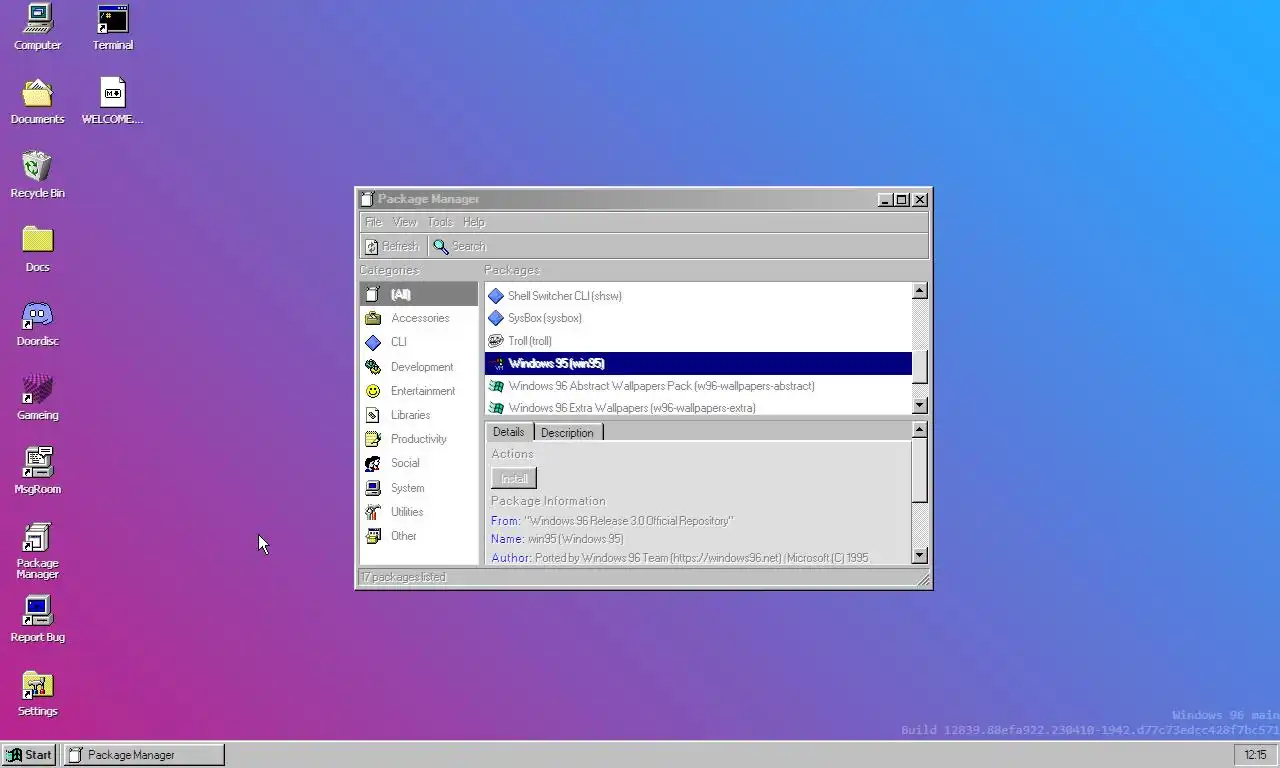Select the Shell Switcher CLI (shsw) package
Screen dimensions: 1280x768
click(x=698, y=296)
